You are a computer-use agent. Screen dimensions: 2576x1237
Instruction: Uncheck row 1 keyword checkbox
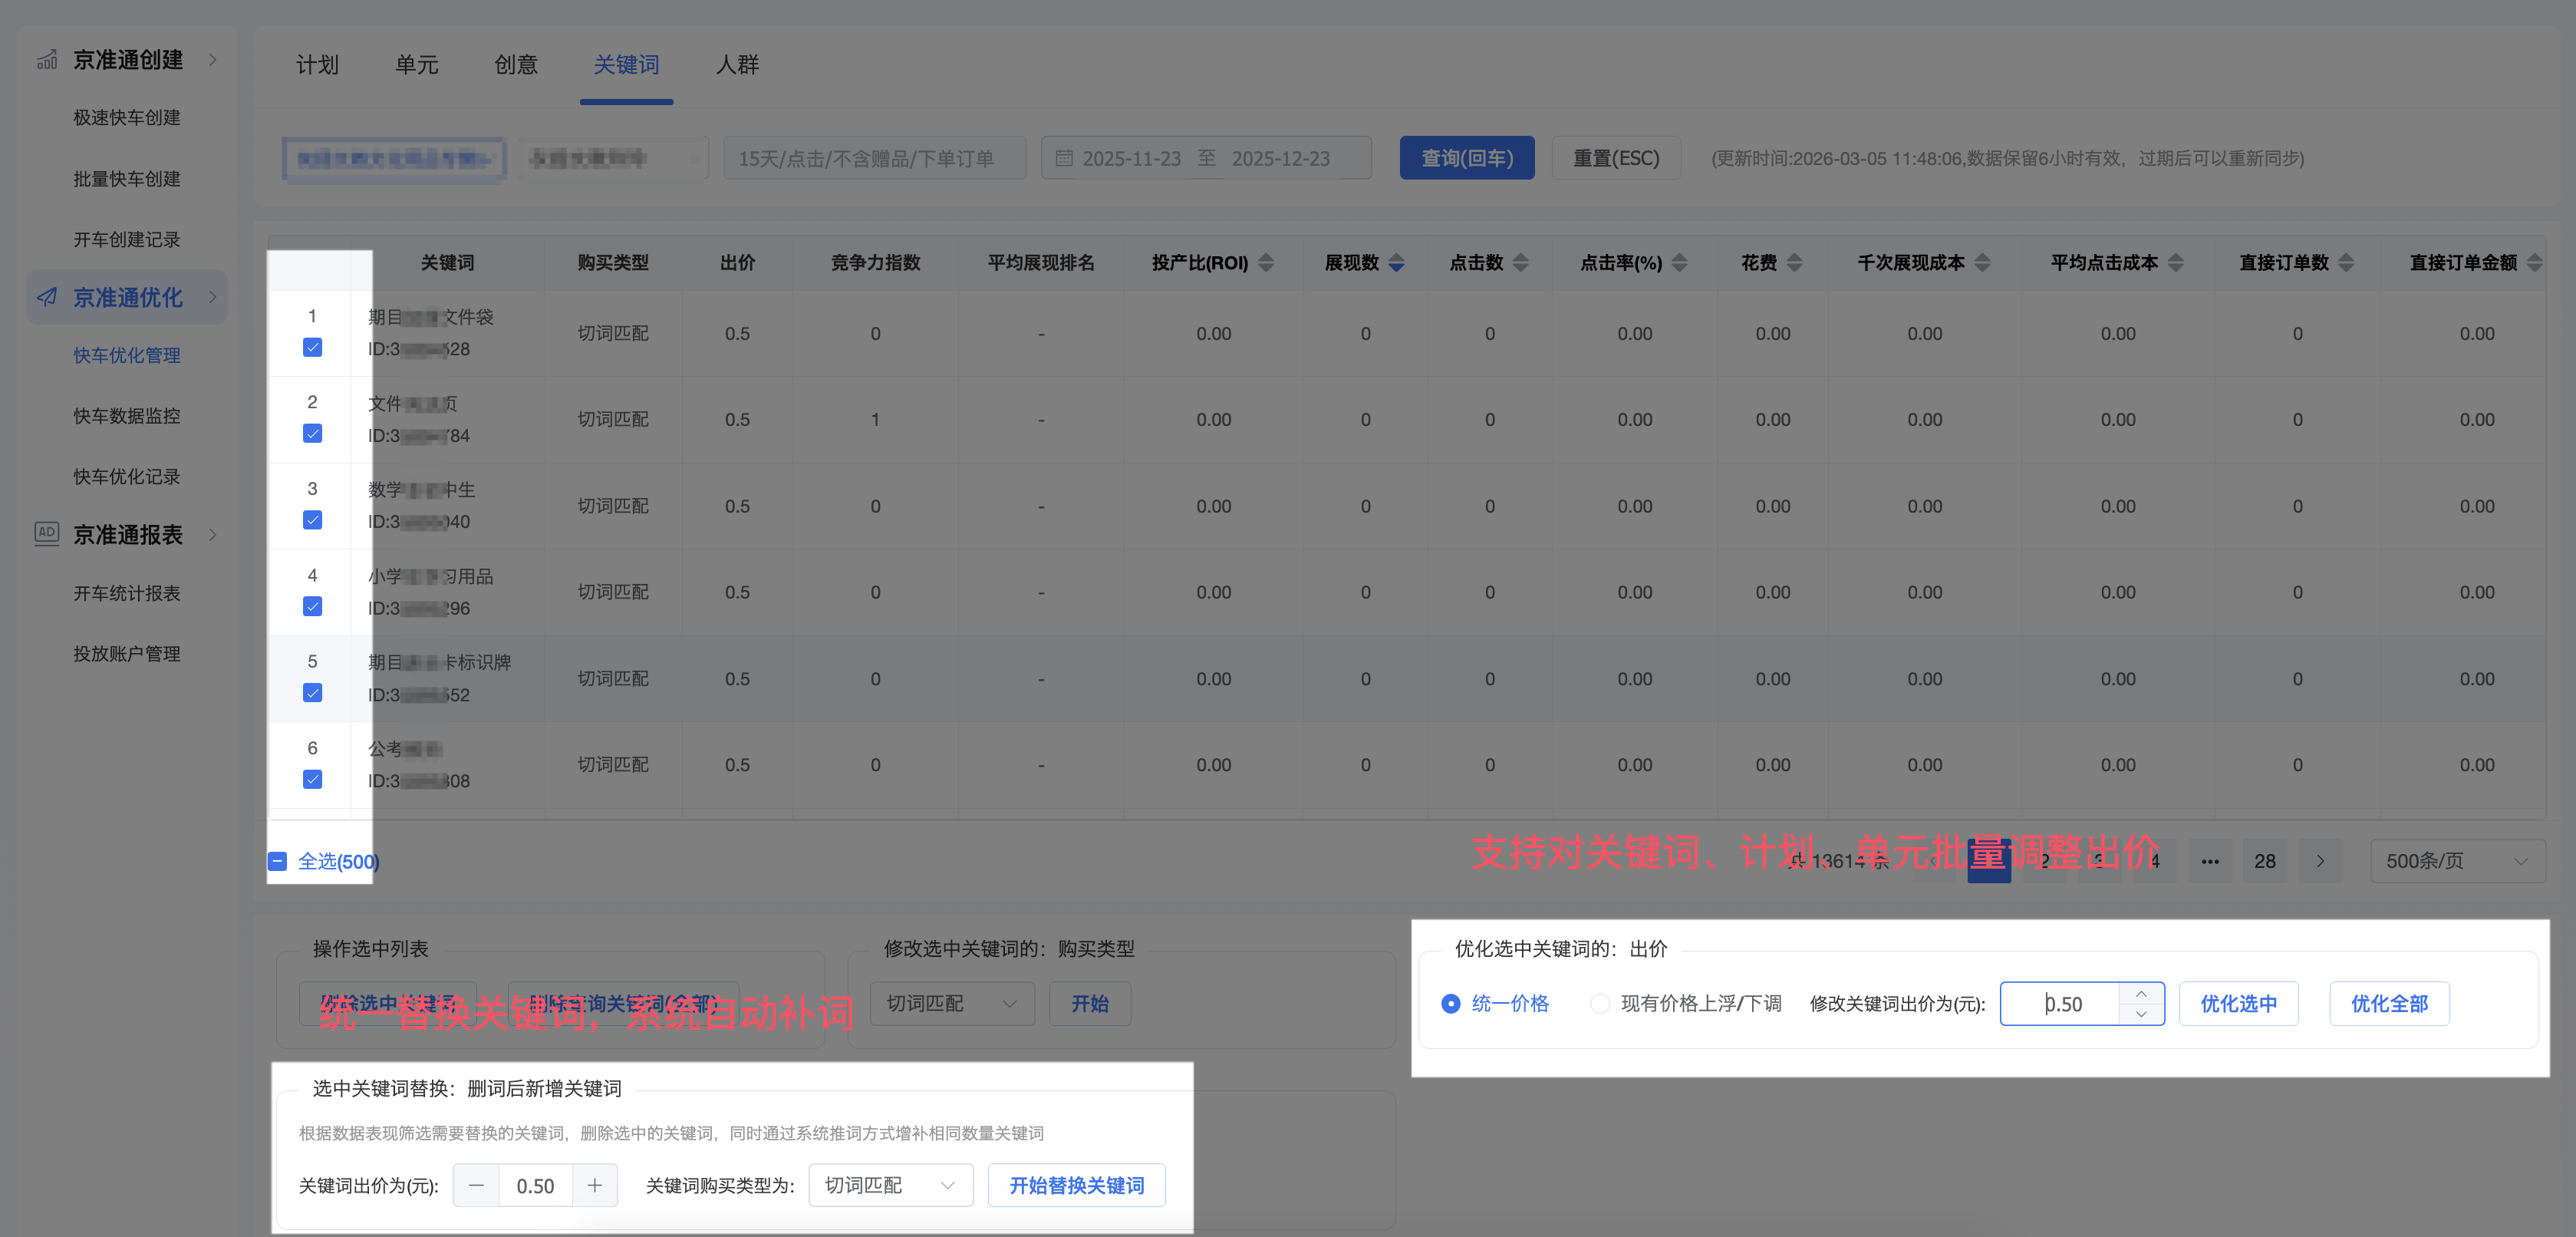tap(312, 347)
